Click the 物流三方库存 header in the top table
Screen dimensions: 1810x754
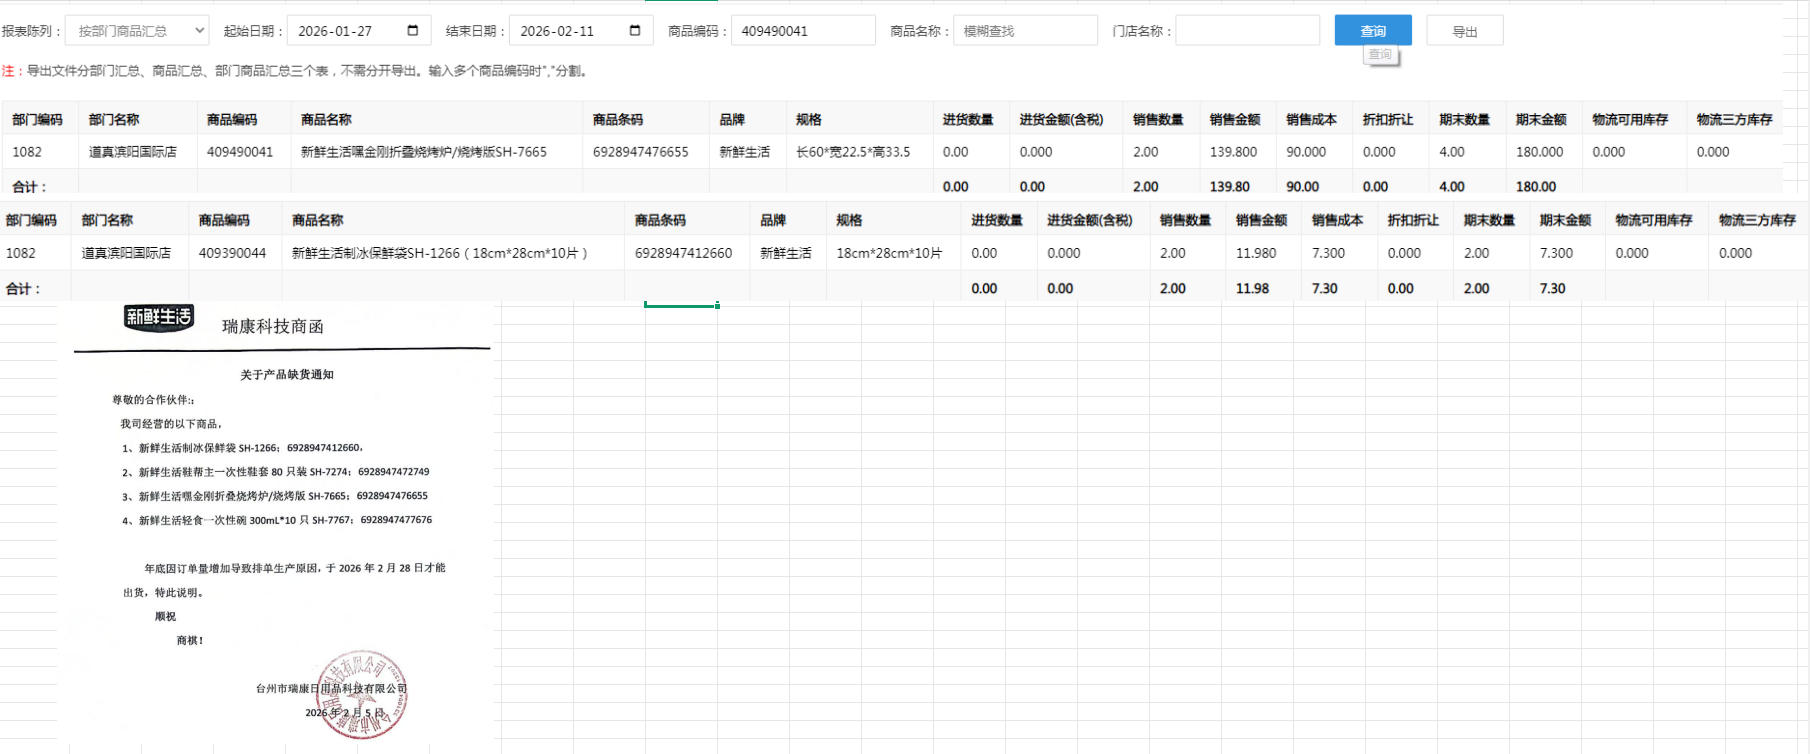pos(1734,120)
